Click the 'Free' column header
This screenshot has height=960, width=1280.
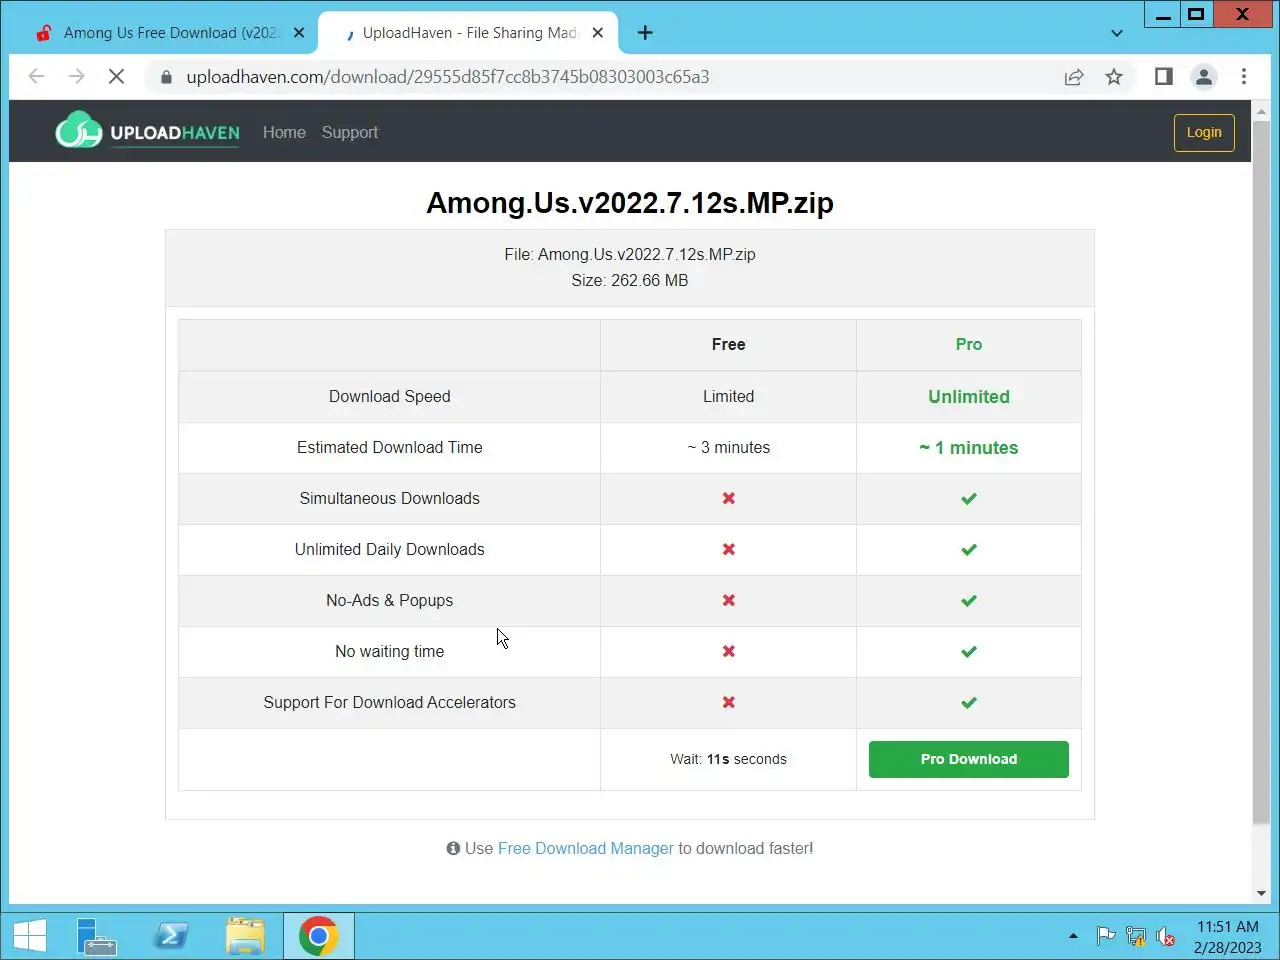point(729,344)
